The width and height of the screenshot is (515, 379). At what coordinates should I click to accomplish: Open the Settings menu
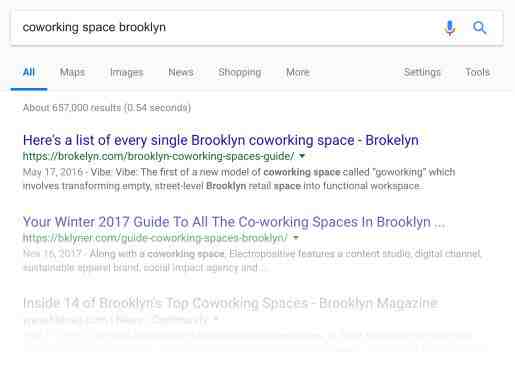[422, 72]
